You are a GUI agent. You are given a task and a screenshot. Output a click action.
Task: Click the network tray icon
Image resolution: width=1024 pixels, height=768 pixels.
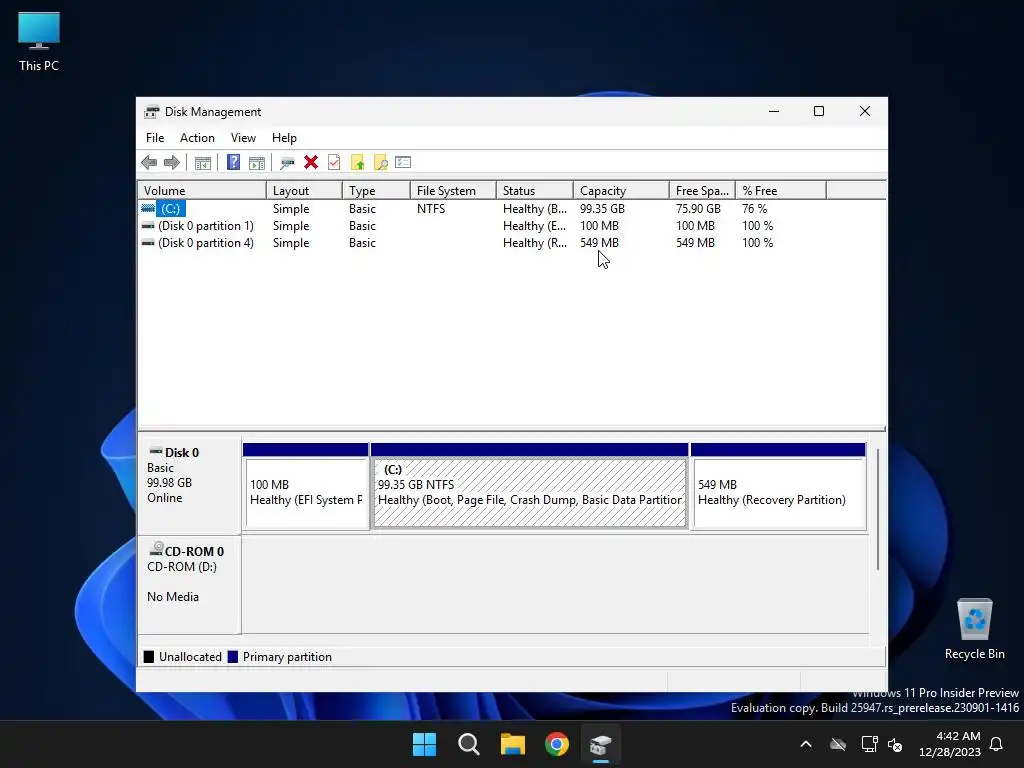[869, 744]
